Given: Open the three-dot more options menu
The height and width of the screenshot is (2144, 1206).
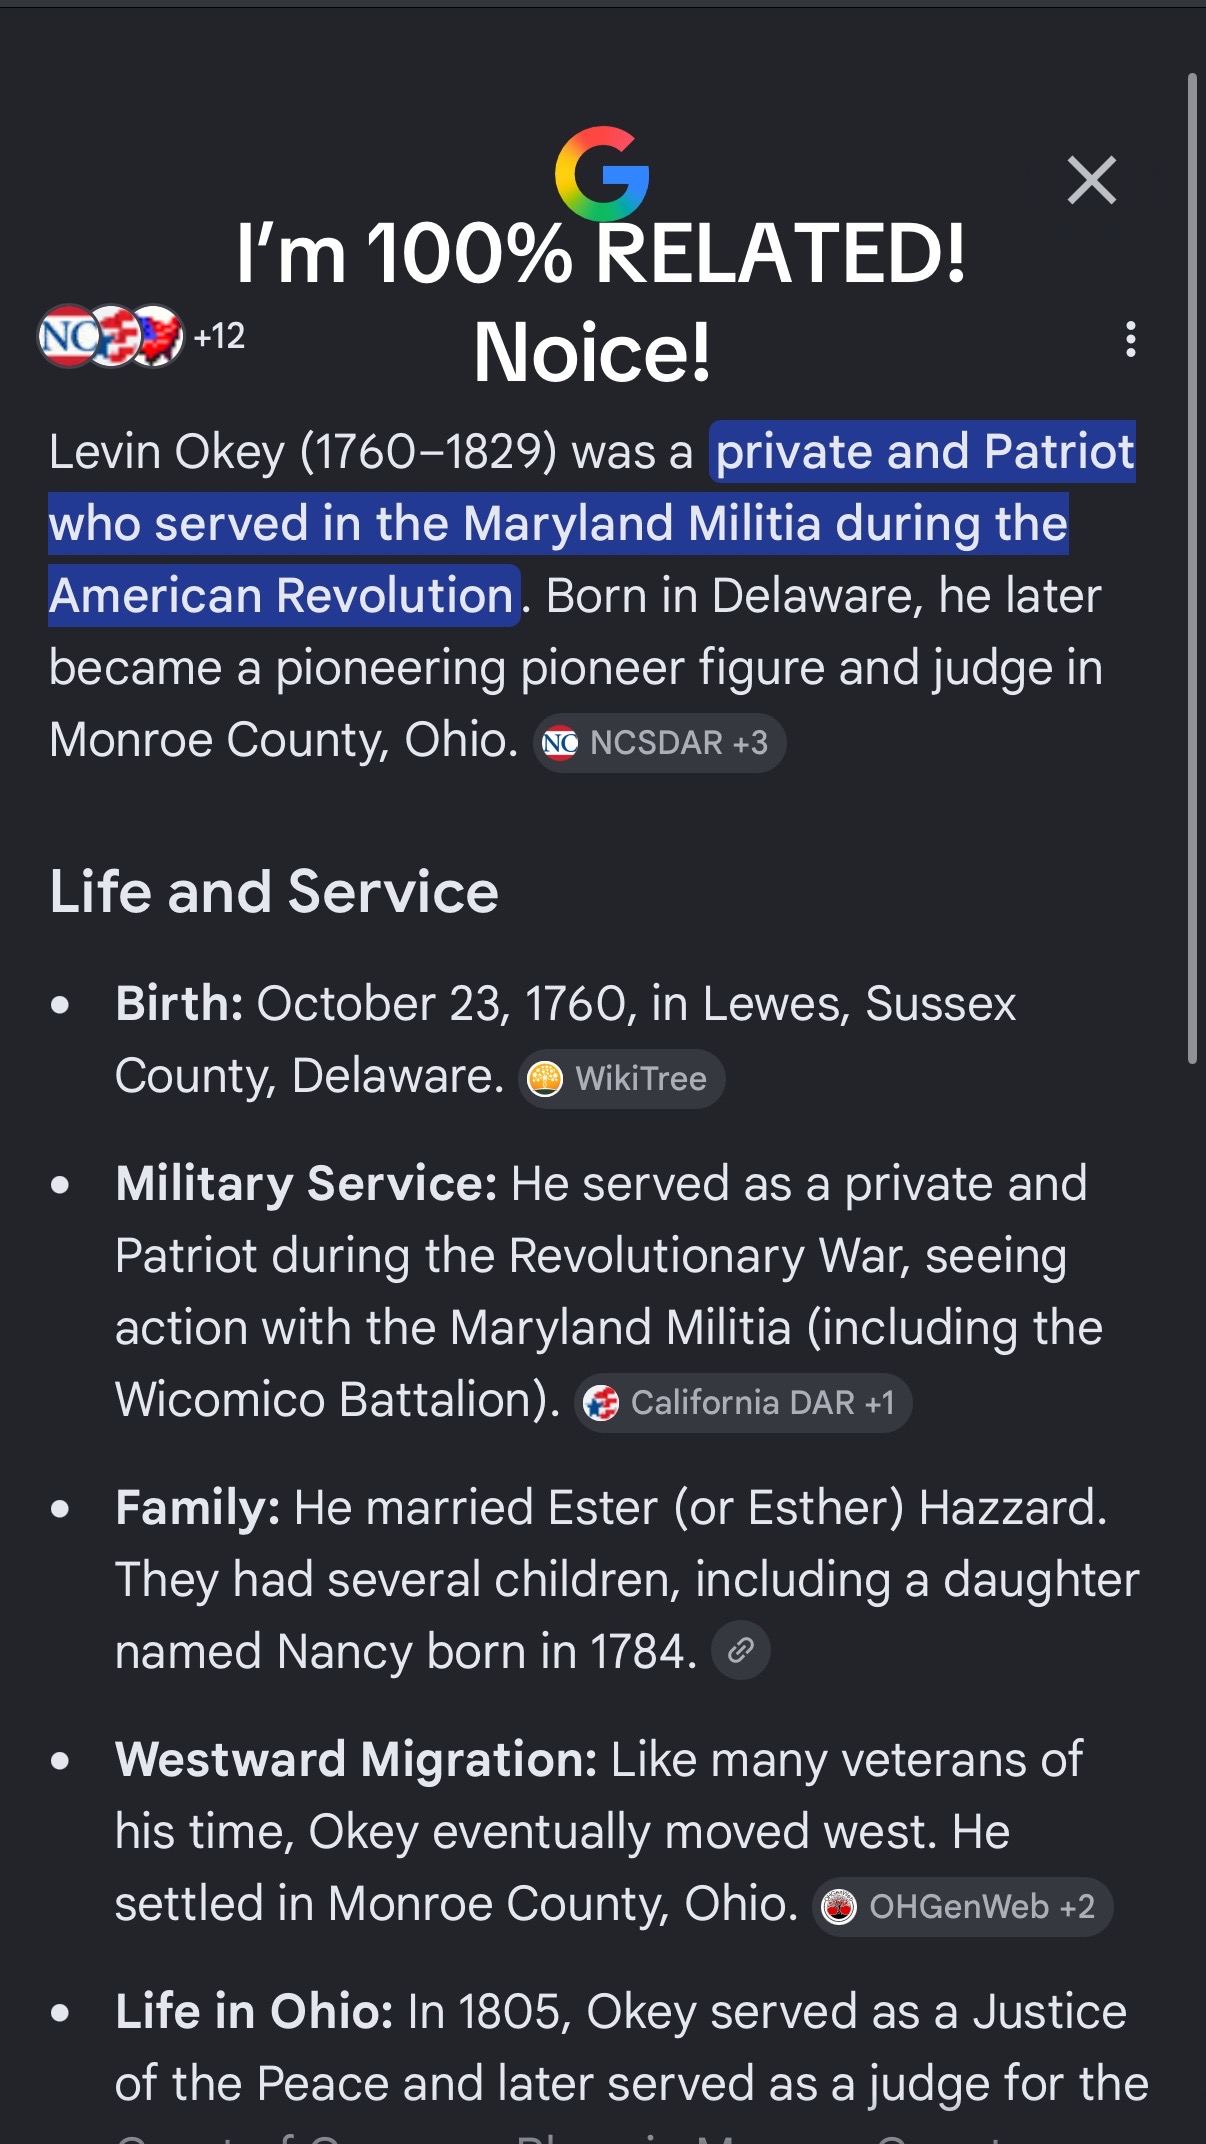Looking at the screenshot, I should pos(1130,339).
